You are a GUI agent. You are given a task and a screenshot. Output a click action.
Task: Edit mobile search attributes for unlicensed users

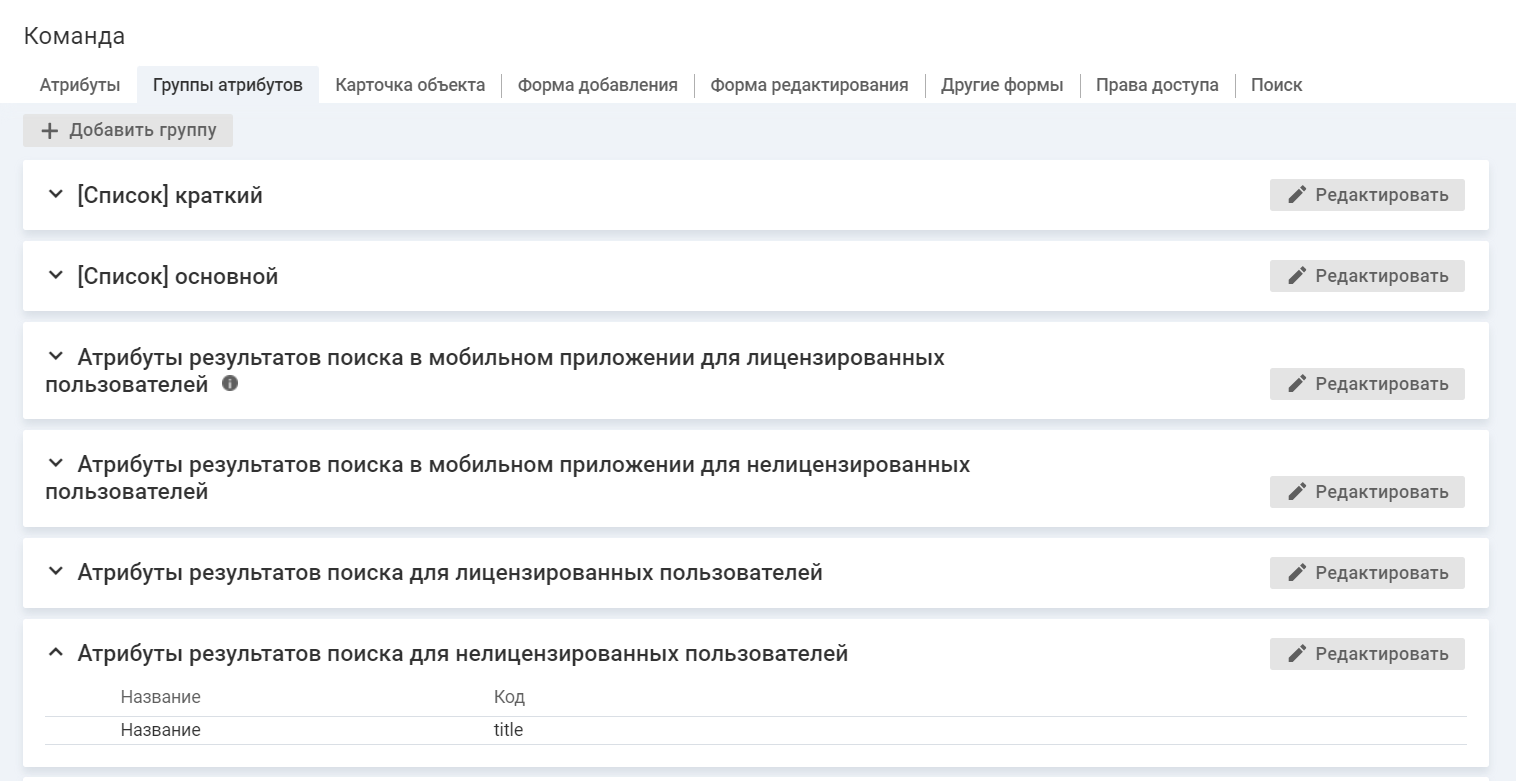pos(1367,492)
